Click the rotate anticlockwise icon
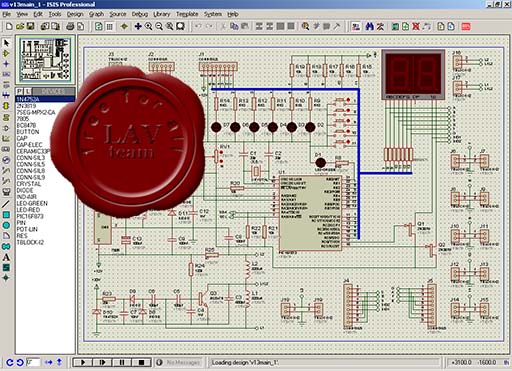 coord(20,362)
